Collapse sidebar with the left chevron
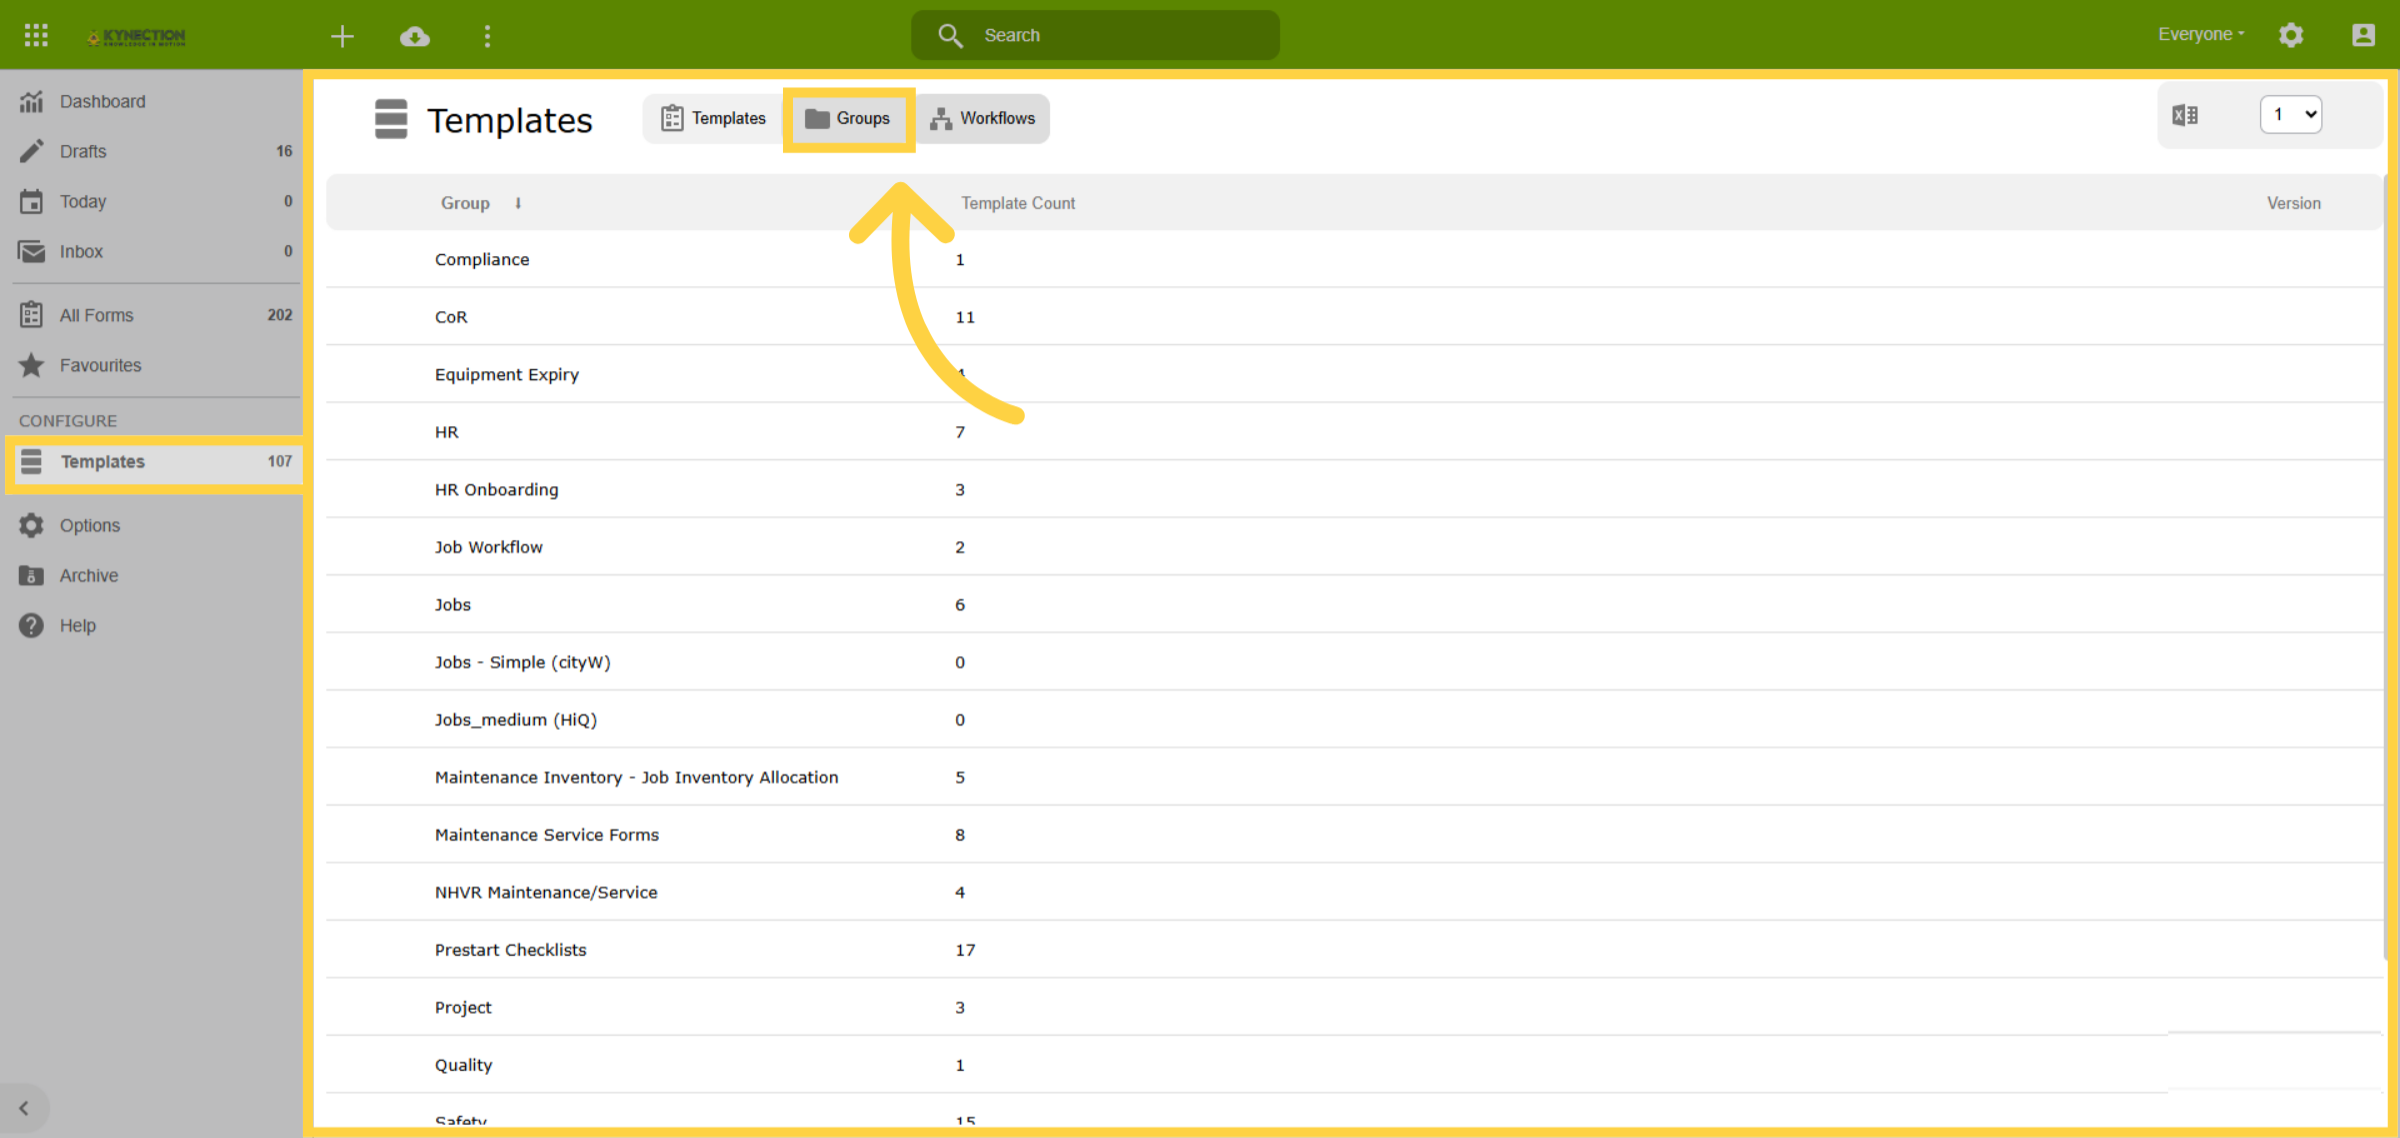This screenshot has width=2400, height=1138. (x=24, y=1108)
